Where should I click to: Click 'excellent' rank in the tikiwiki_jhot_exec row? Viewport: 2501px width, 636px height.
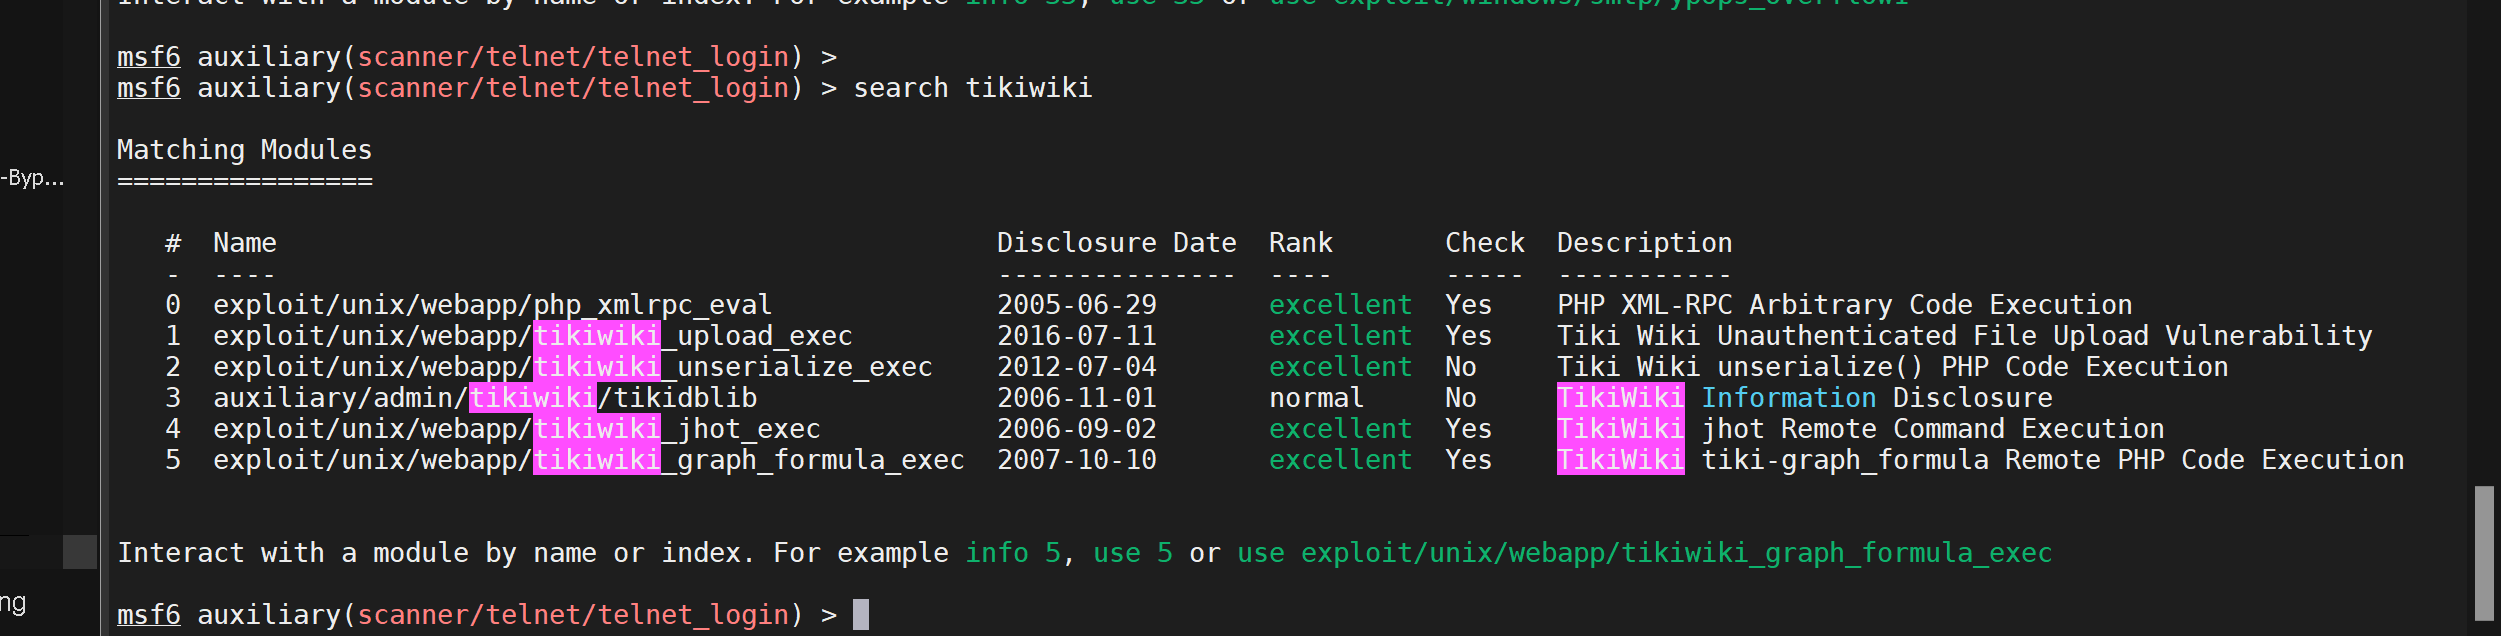click(1341, 429)
